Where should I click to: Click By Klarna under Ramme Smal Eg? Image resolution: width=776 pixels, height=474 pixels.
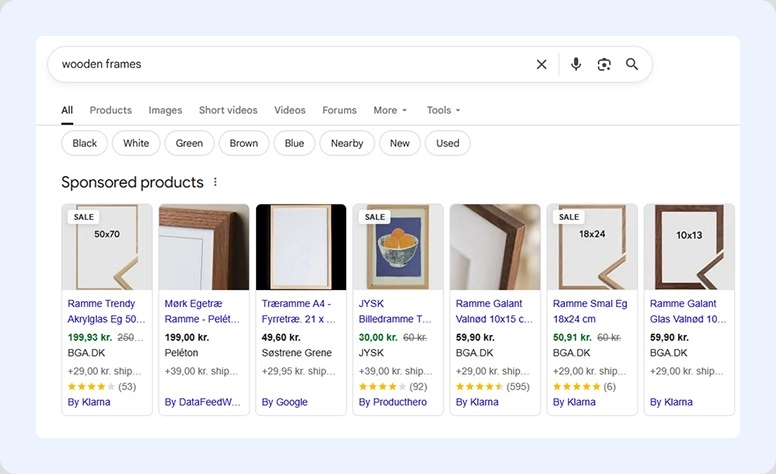[574, 402]
